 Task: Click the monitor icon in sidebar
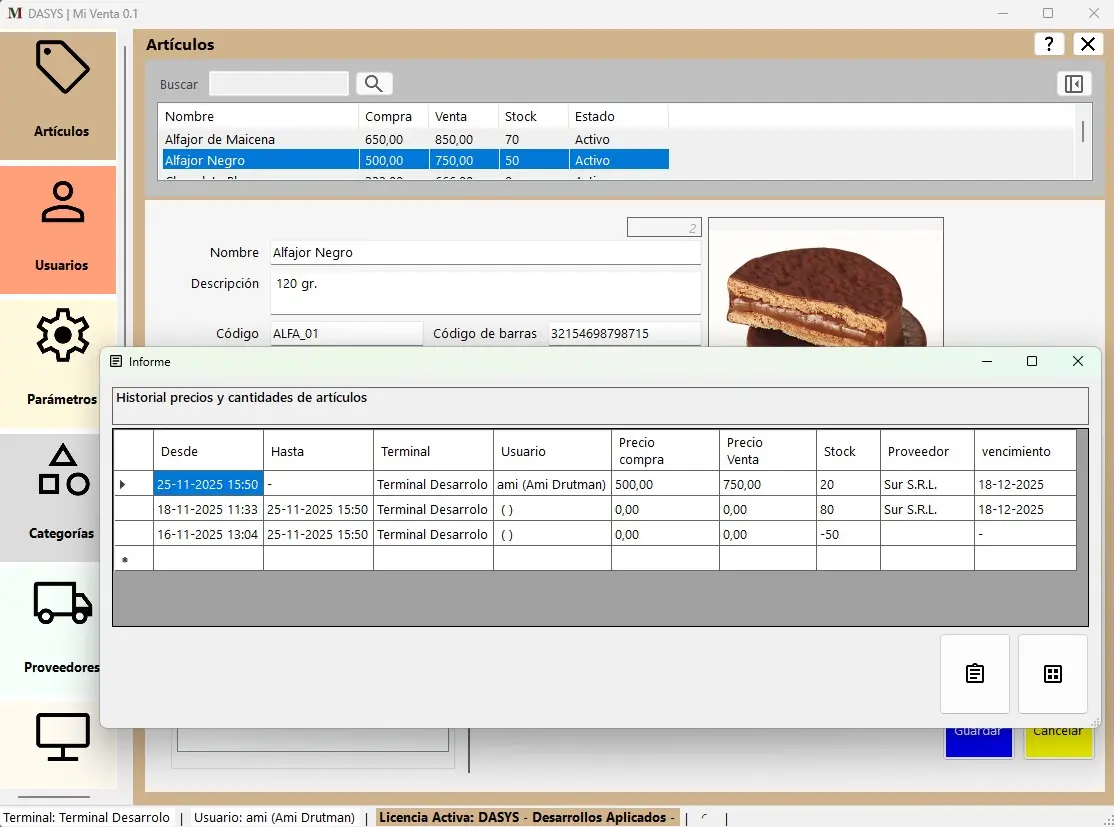(x=62, y=737)
